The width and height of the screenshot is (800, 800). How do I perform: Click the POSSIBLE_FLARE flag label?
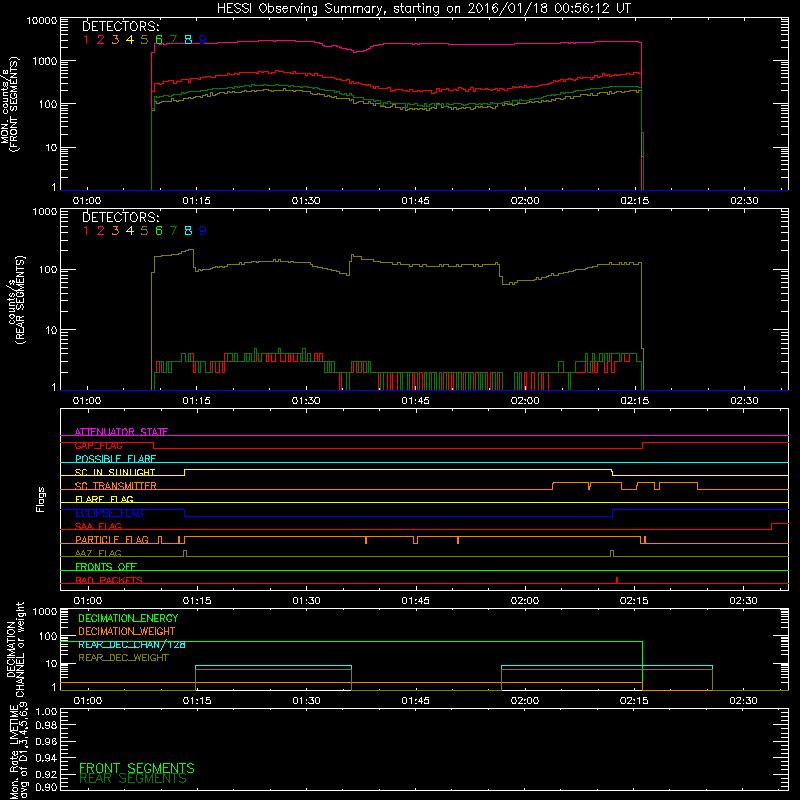[115, 459]
